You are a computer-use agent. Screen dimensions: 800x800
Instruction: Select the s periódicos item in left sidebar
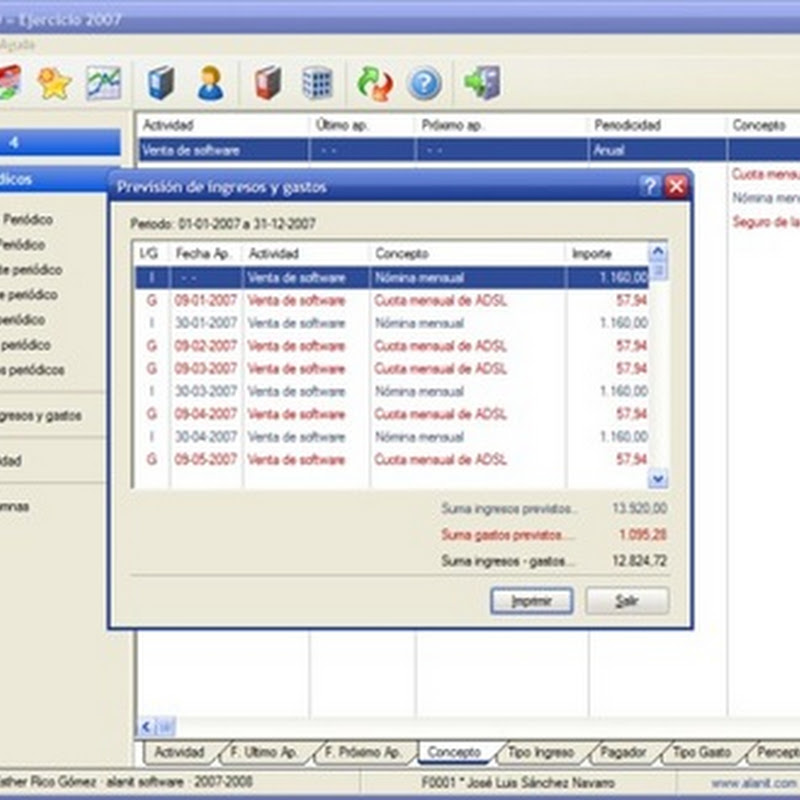tap(32, 370)
